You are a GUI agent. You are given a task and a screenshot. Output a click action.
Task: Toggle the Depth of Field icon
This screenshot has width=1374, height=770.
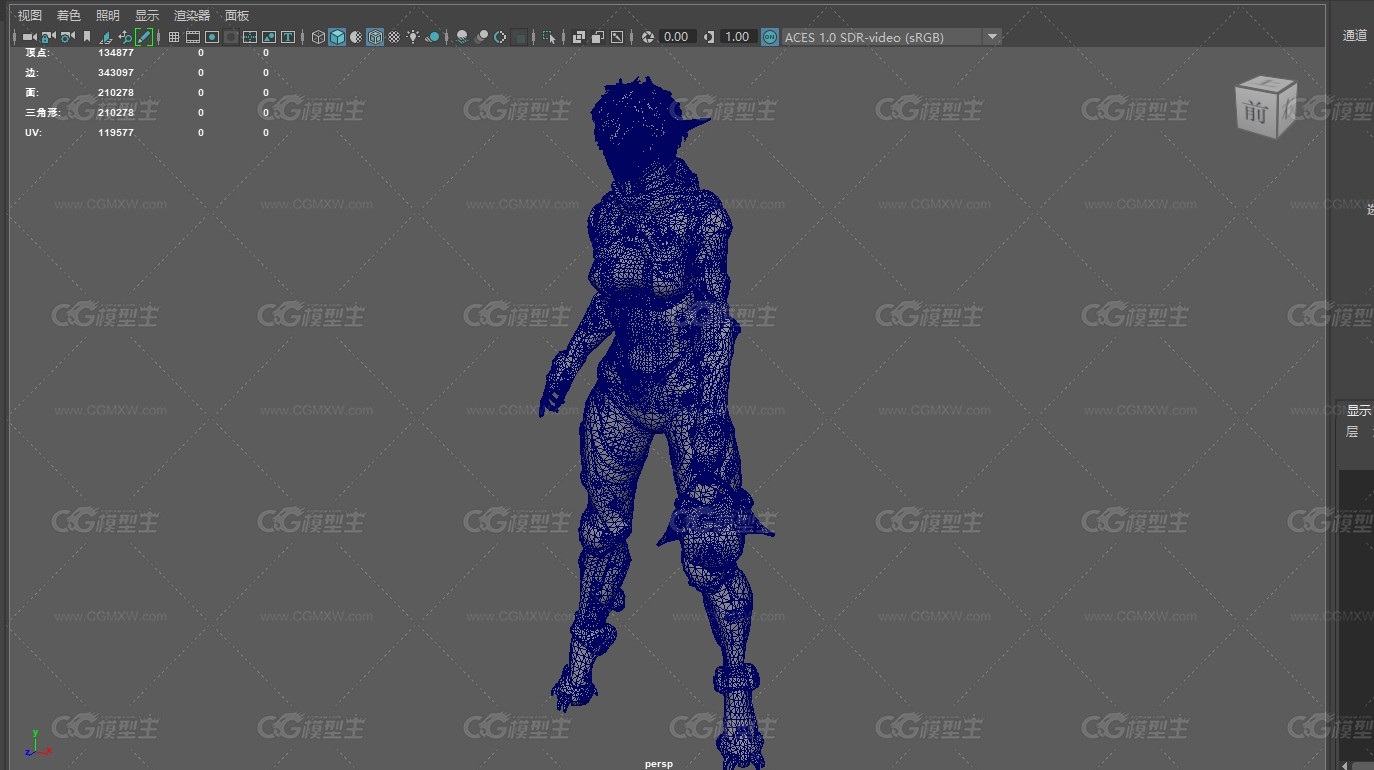tap(519, 37)
